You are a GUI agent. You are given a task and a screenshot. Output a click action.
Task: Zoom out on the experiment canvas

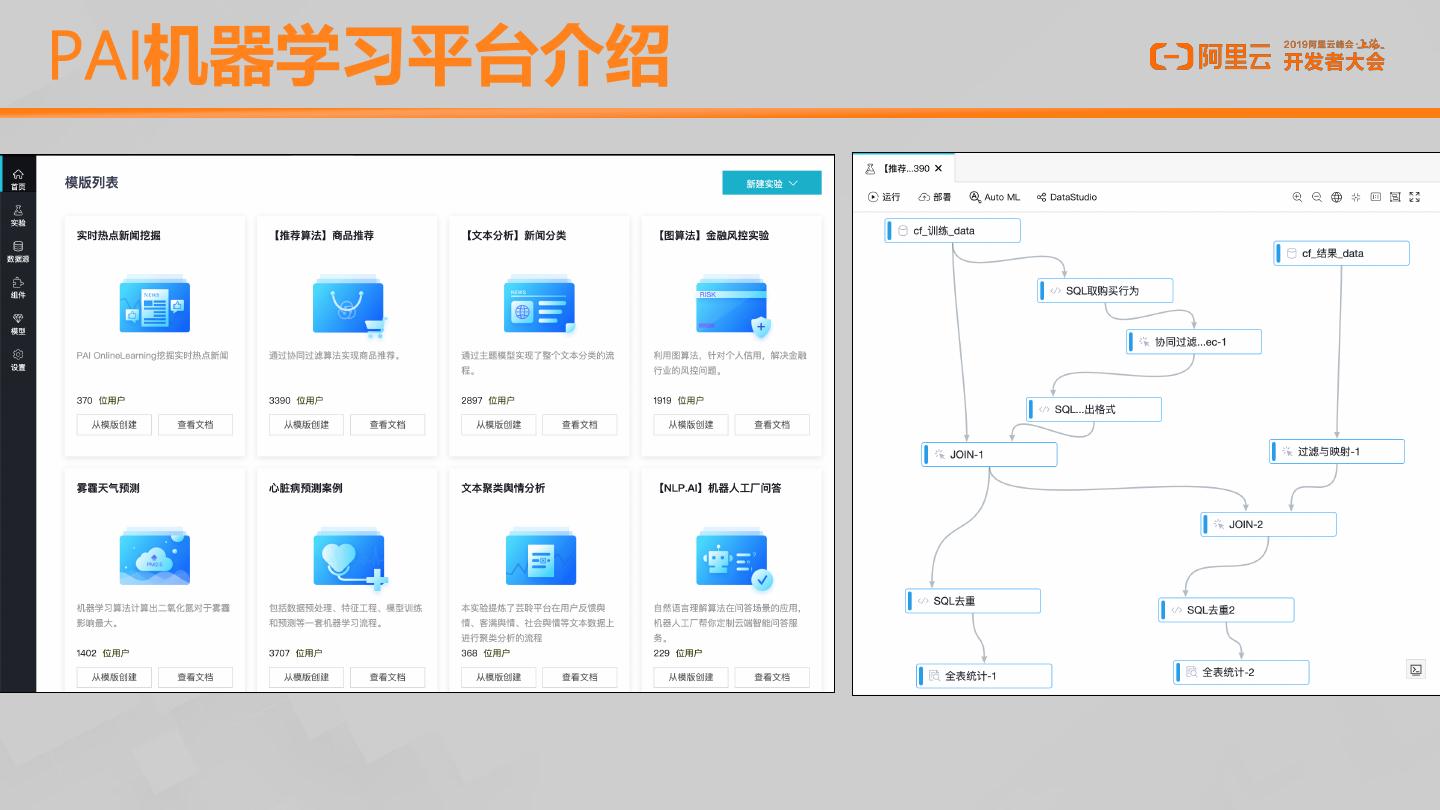[1317, 197]
